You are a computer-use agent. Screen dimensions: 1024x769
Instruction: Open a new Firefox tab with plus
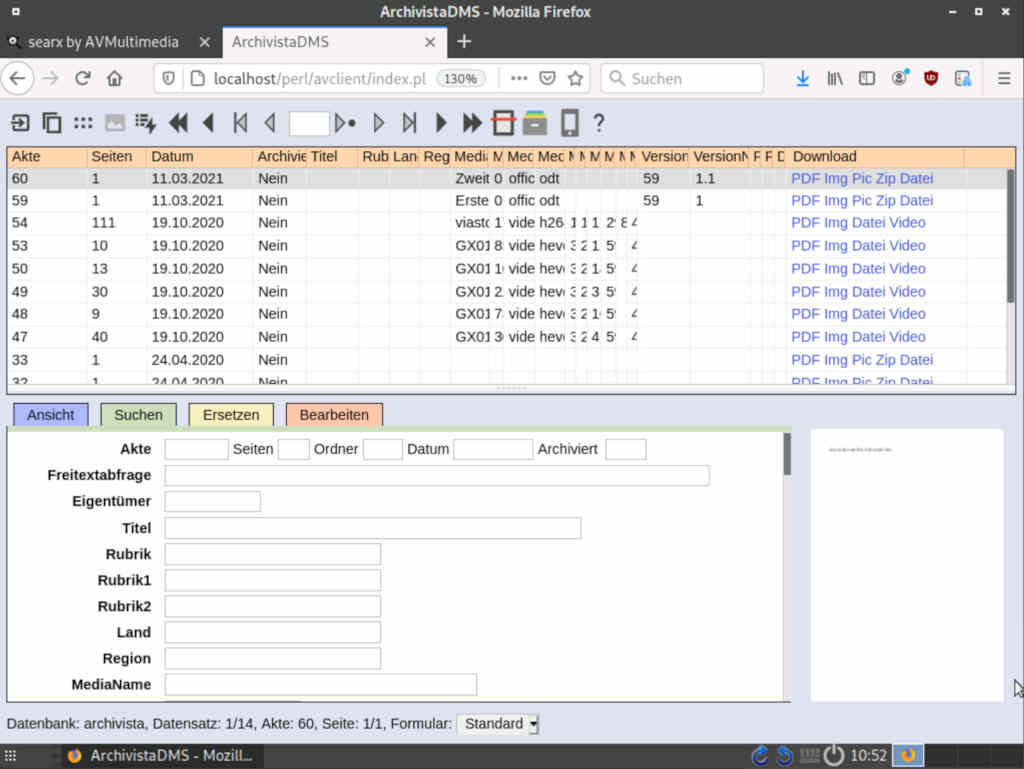464,42
